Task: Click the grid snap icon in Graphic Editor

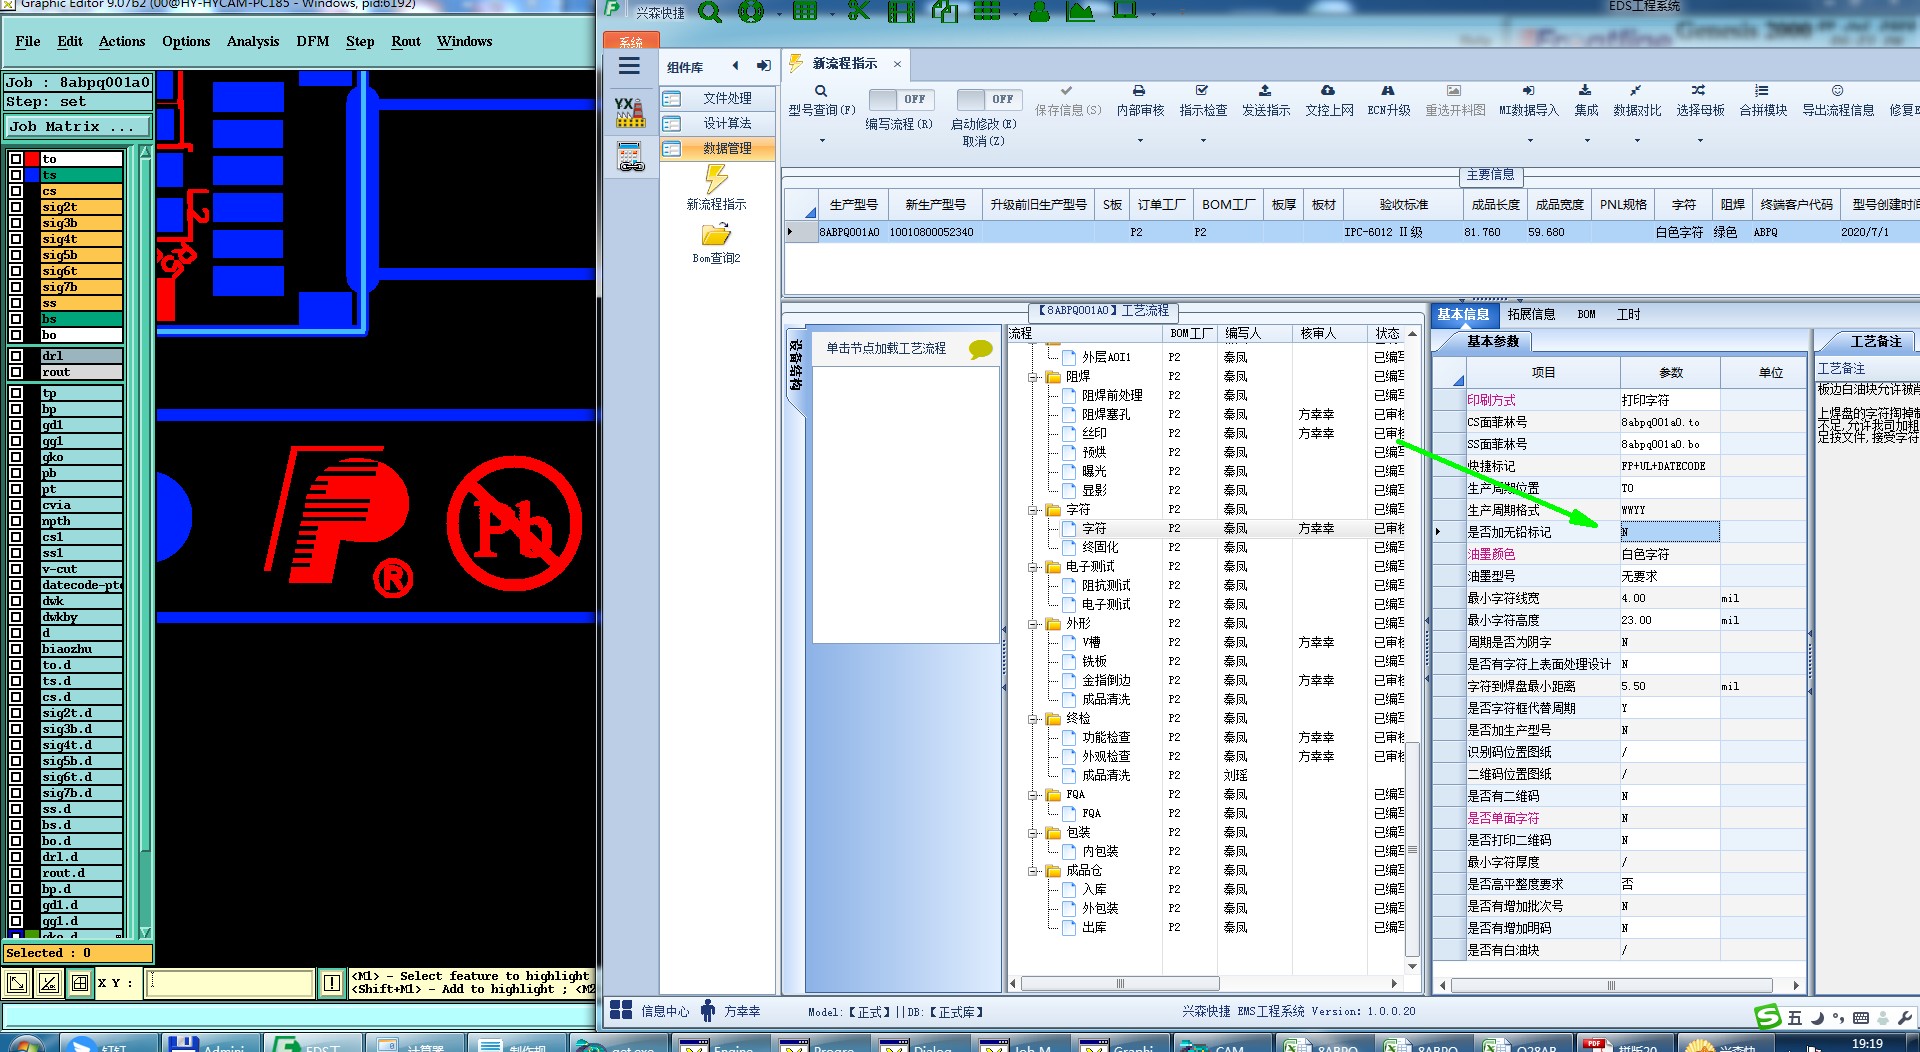Action: click(80, 983)
